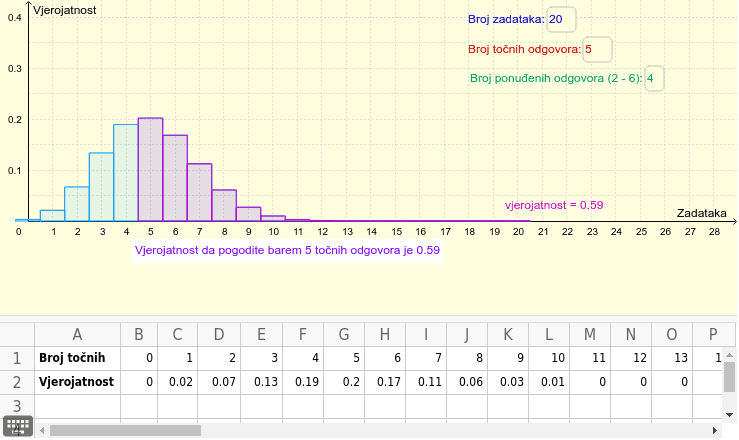
Task: Click cell 'Vjerojatnost' in column A
Action: click(x=77, y=383)
